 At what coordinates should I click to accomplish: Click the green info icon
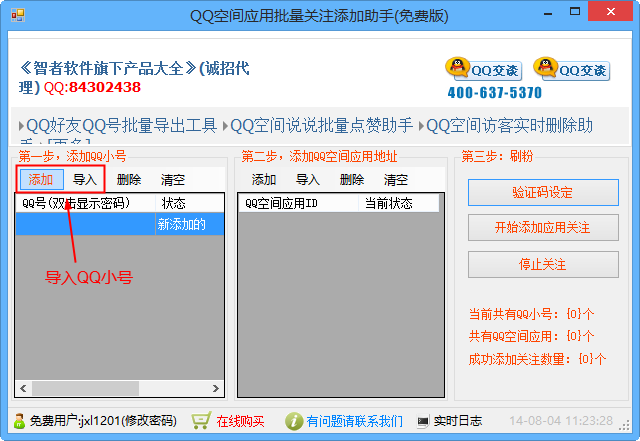tap(294, 421)
